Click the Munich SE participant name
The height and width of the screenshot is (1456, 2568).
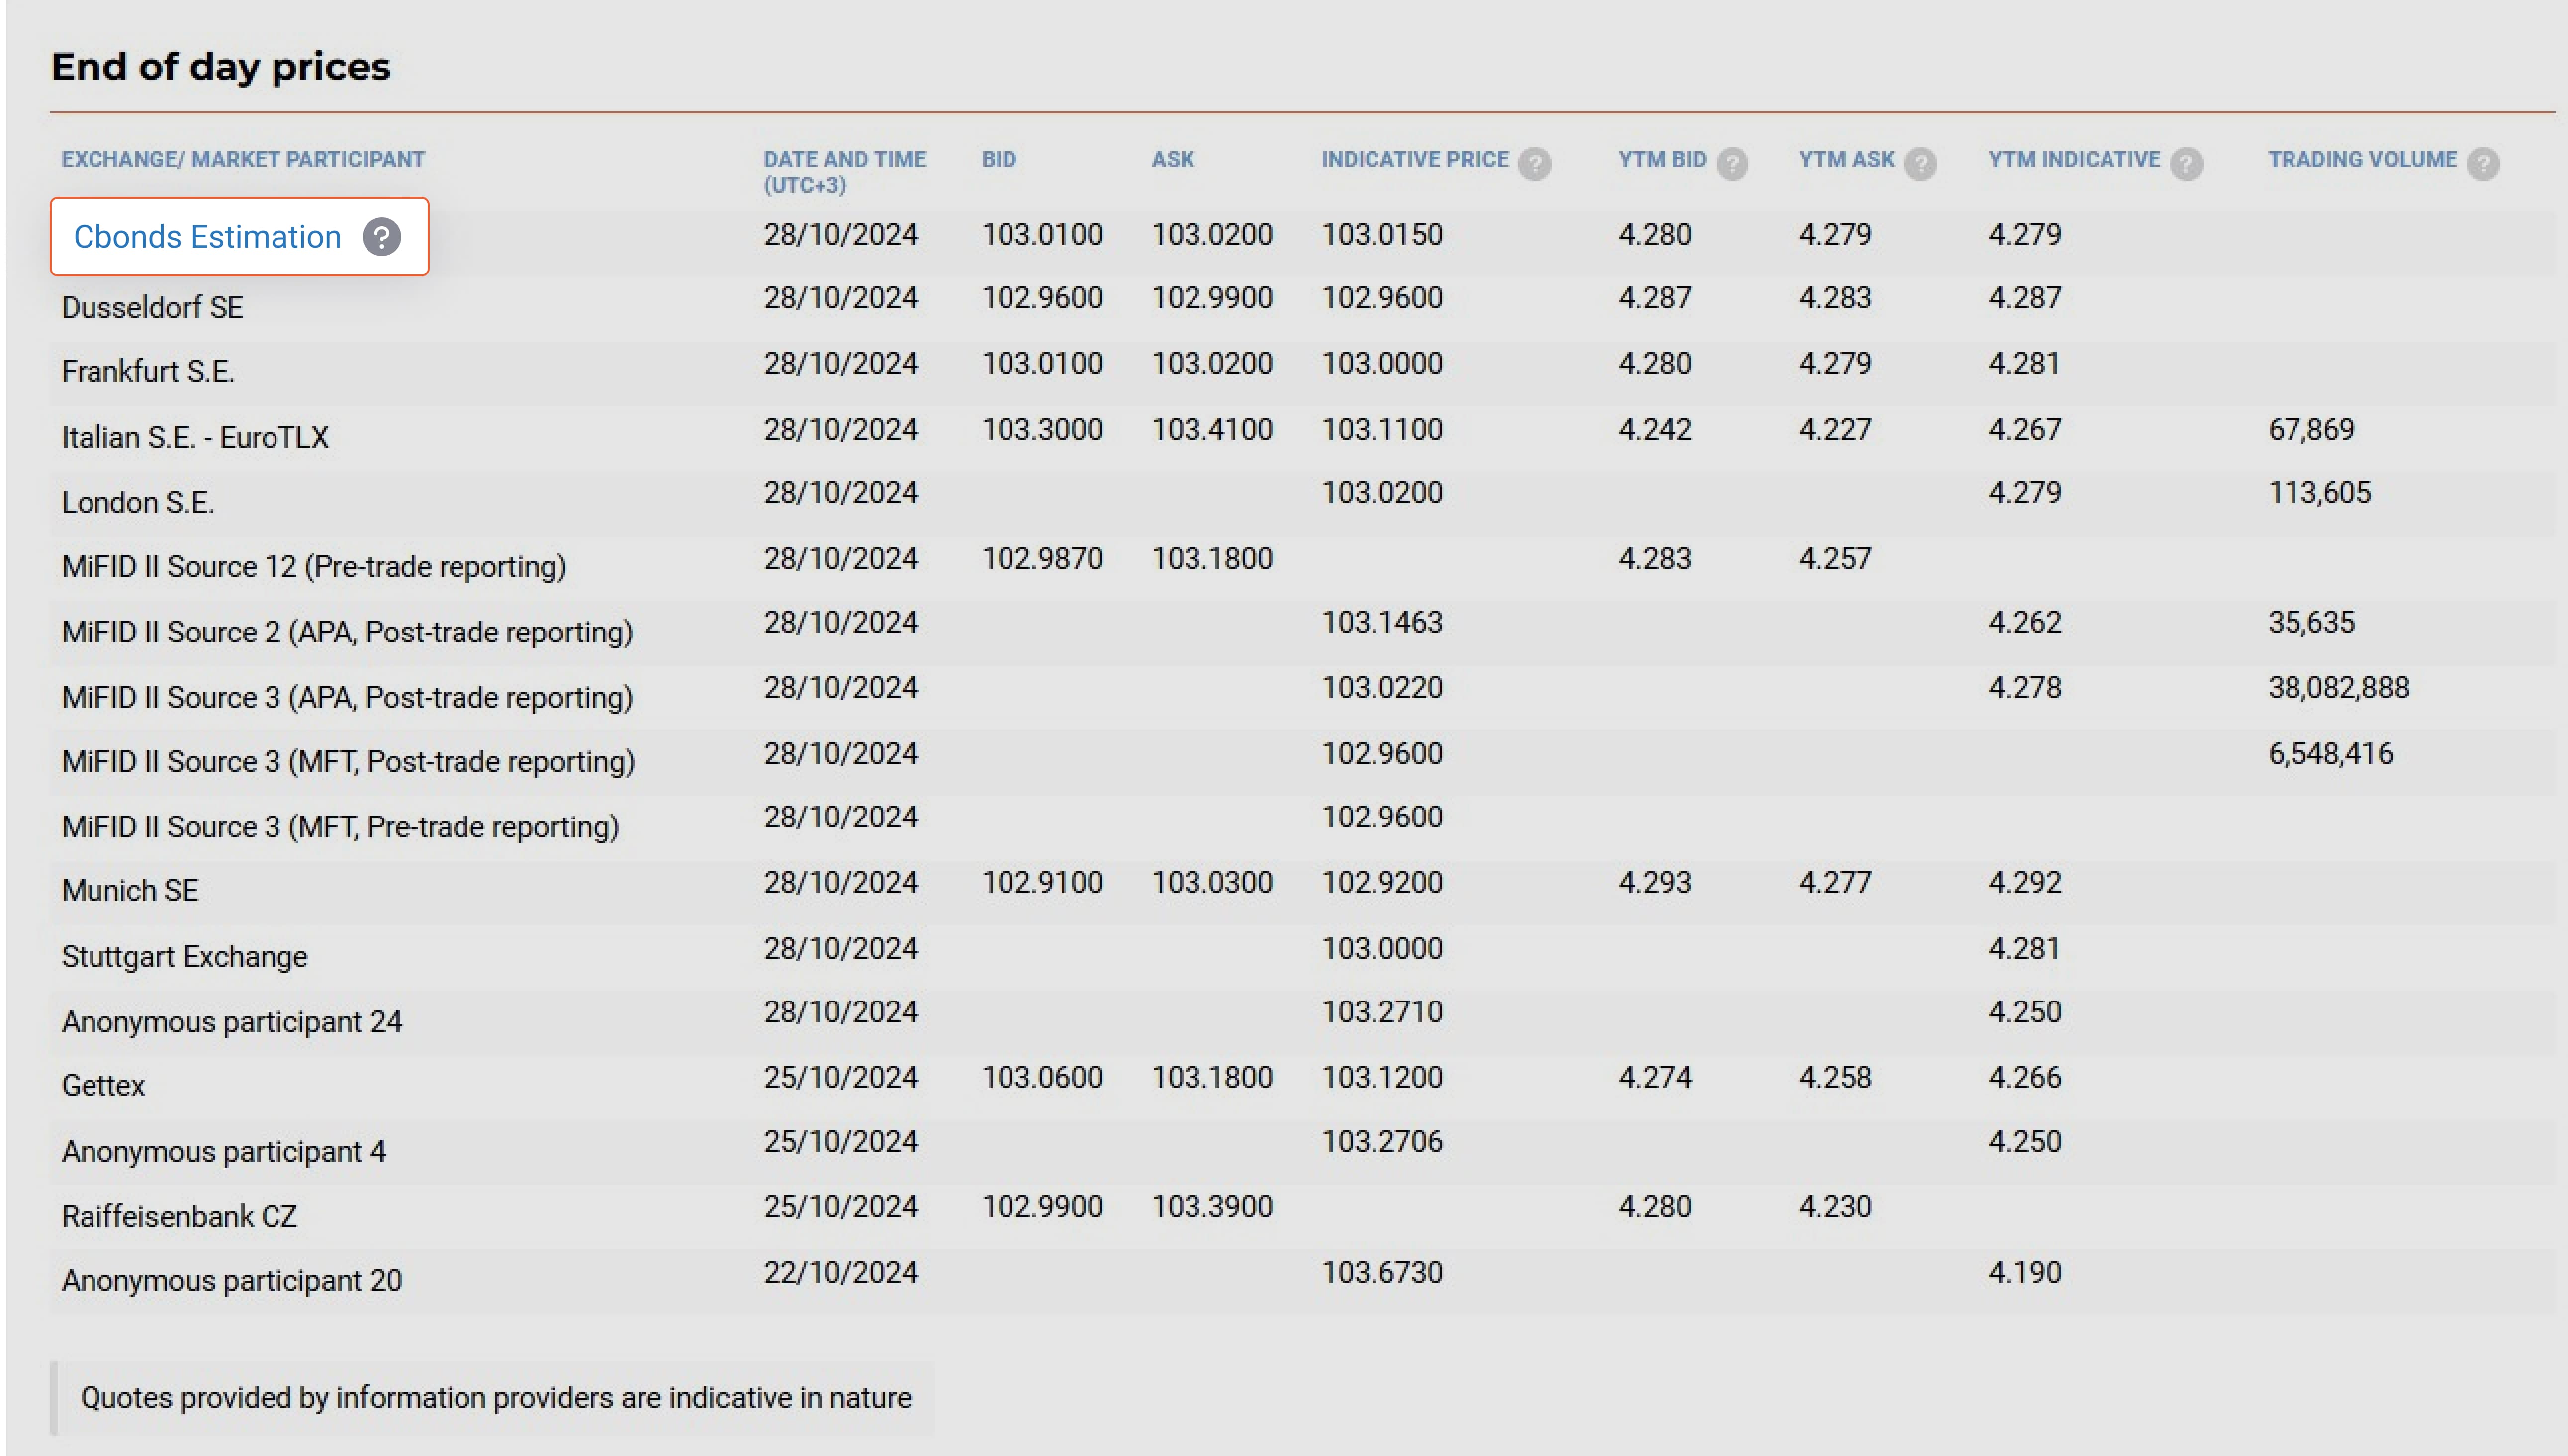point(130,891)
